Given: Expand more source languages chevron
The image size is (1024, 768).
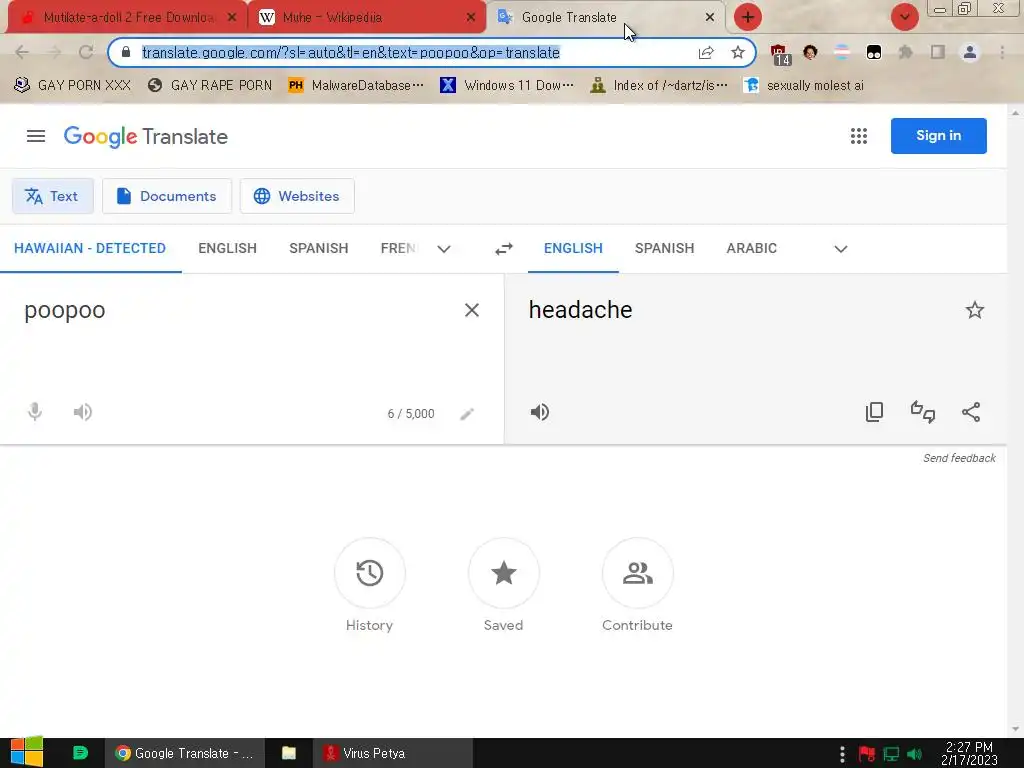Looking at the screenshot, I should 443,249.
